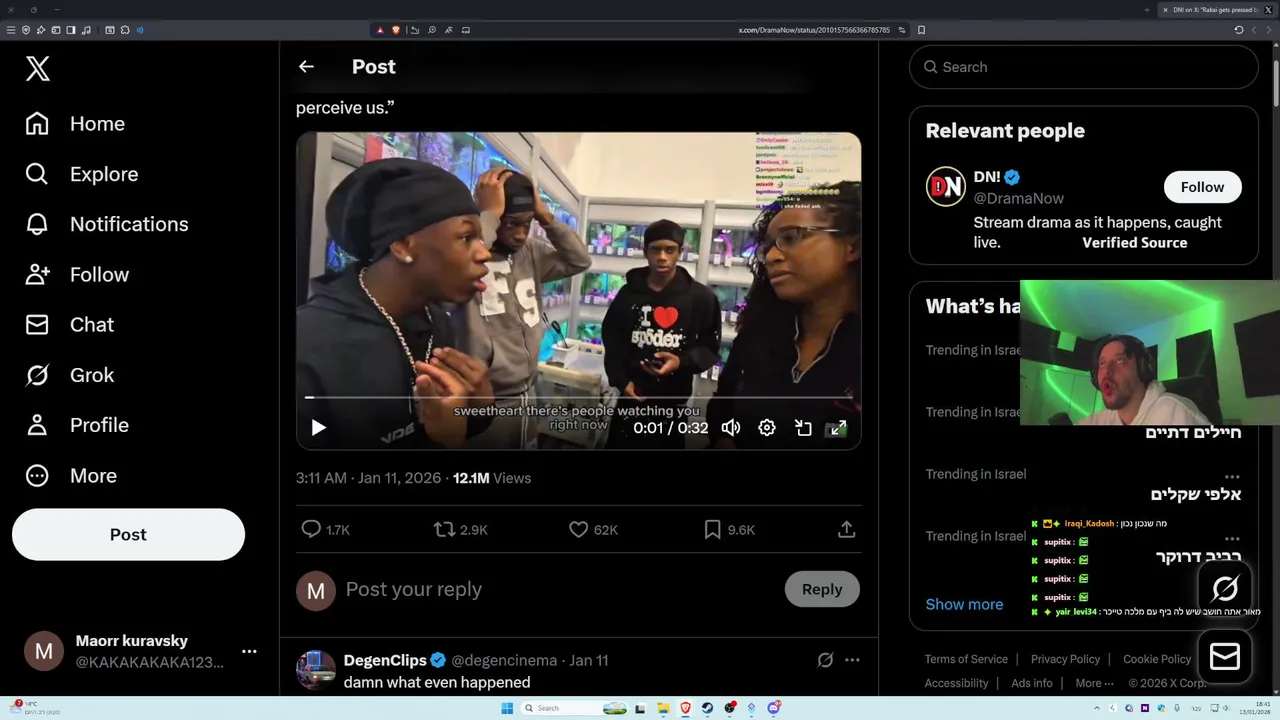Open Terms of Service link
The height and width of the screenshot is (720, 1280).
966,659
